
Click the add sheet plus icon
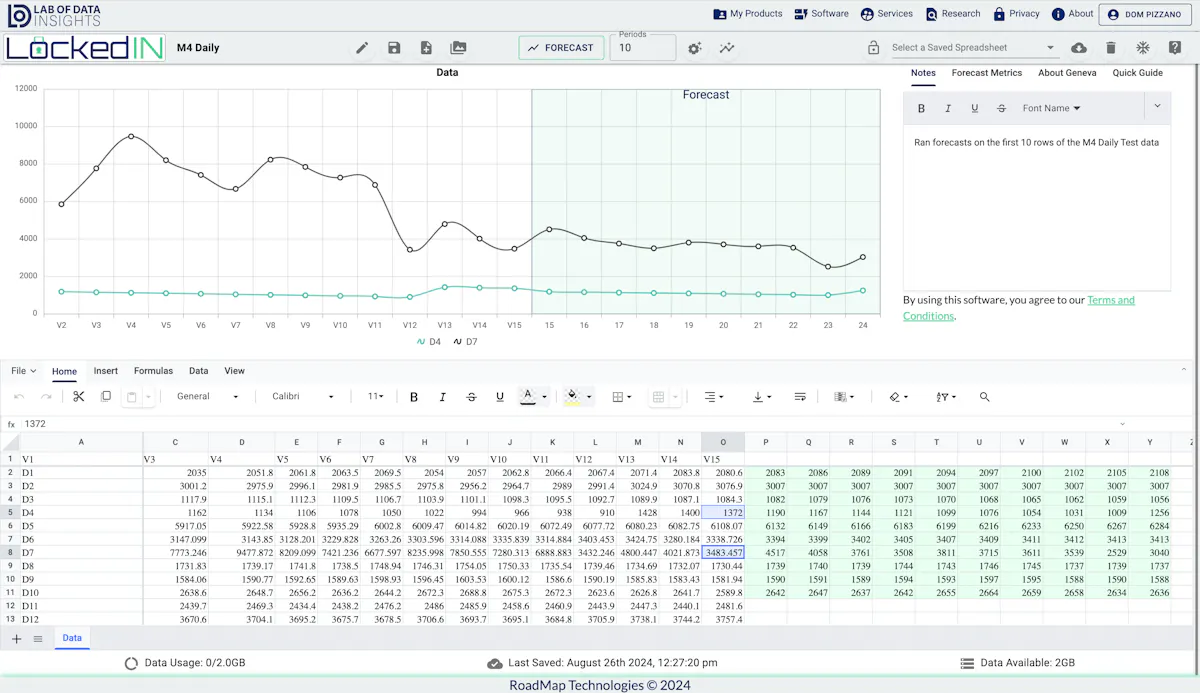(x=16, y=638)
